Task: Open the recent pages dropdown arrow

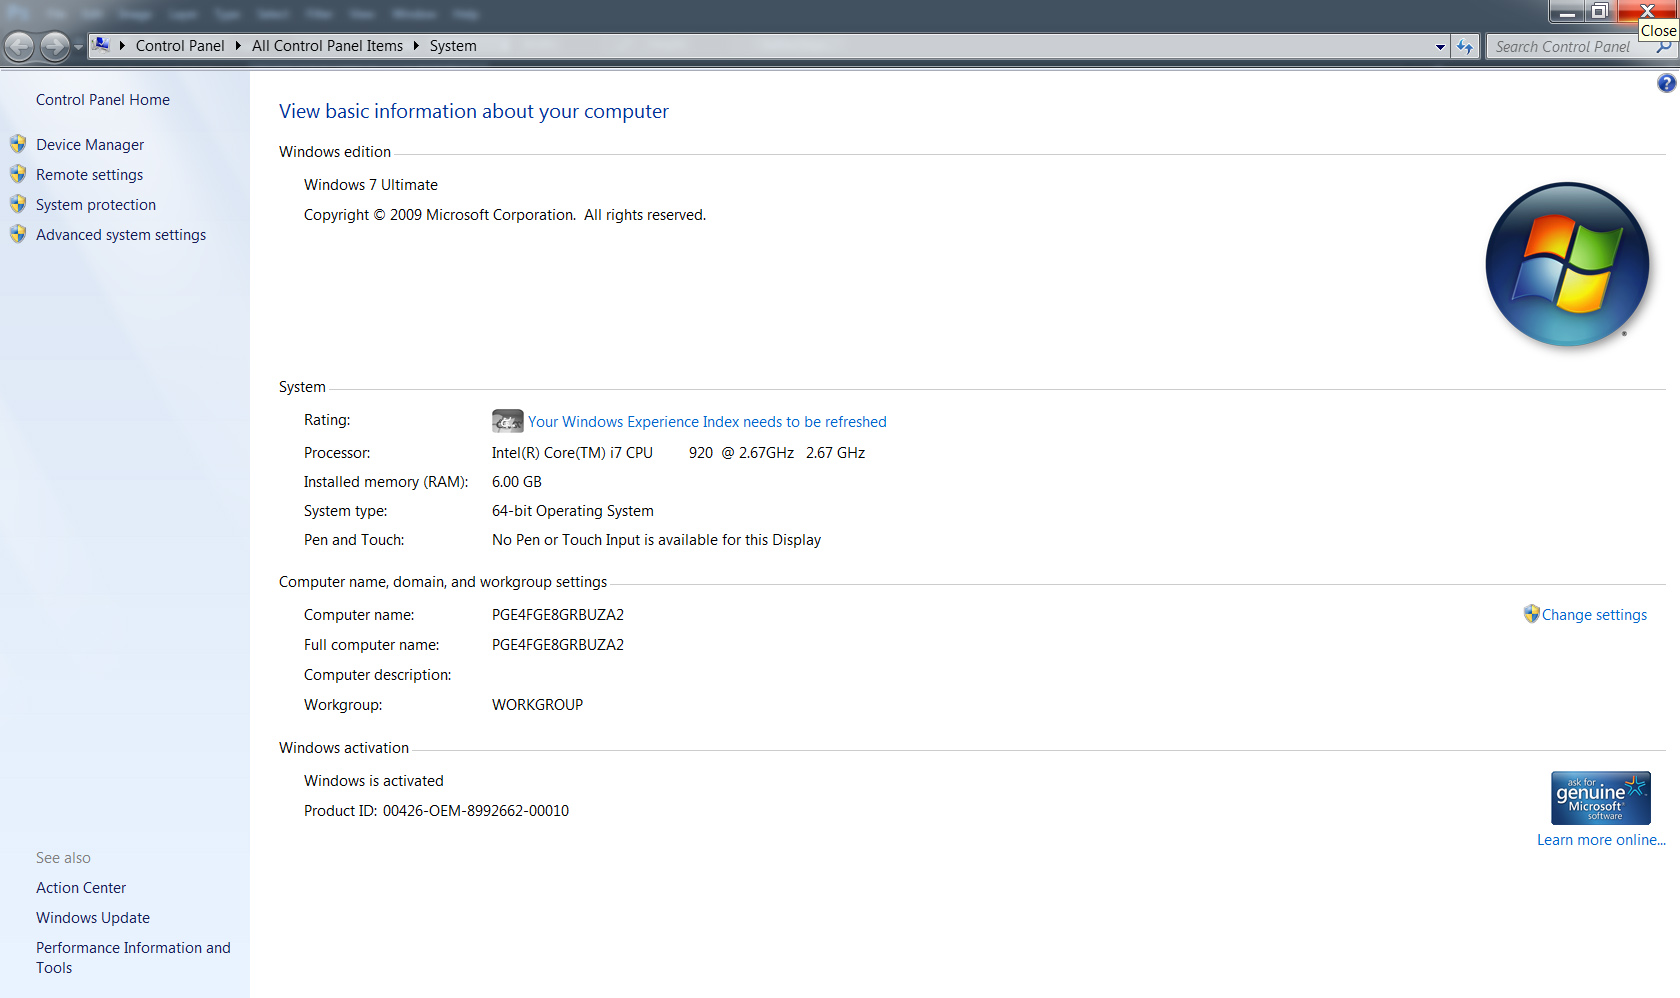Action: click(x=79, y=47)
